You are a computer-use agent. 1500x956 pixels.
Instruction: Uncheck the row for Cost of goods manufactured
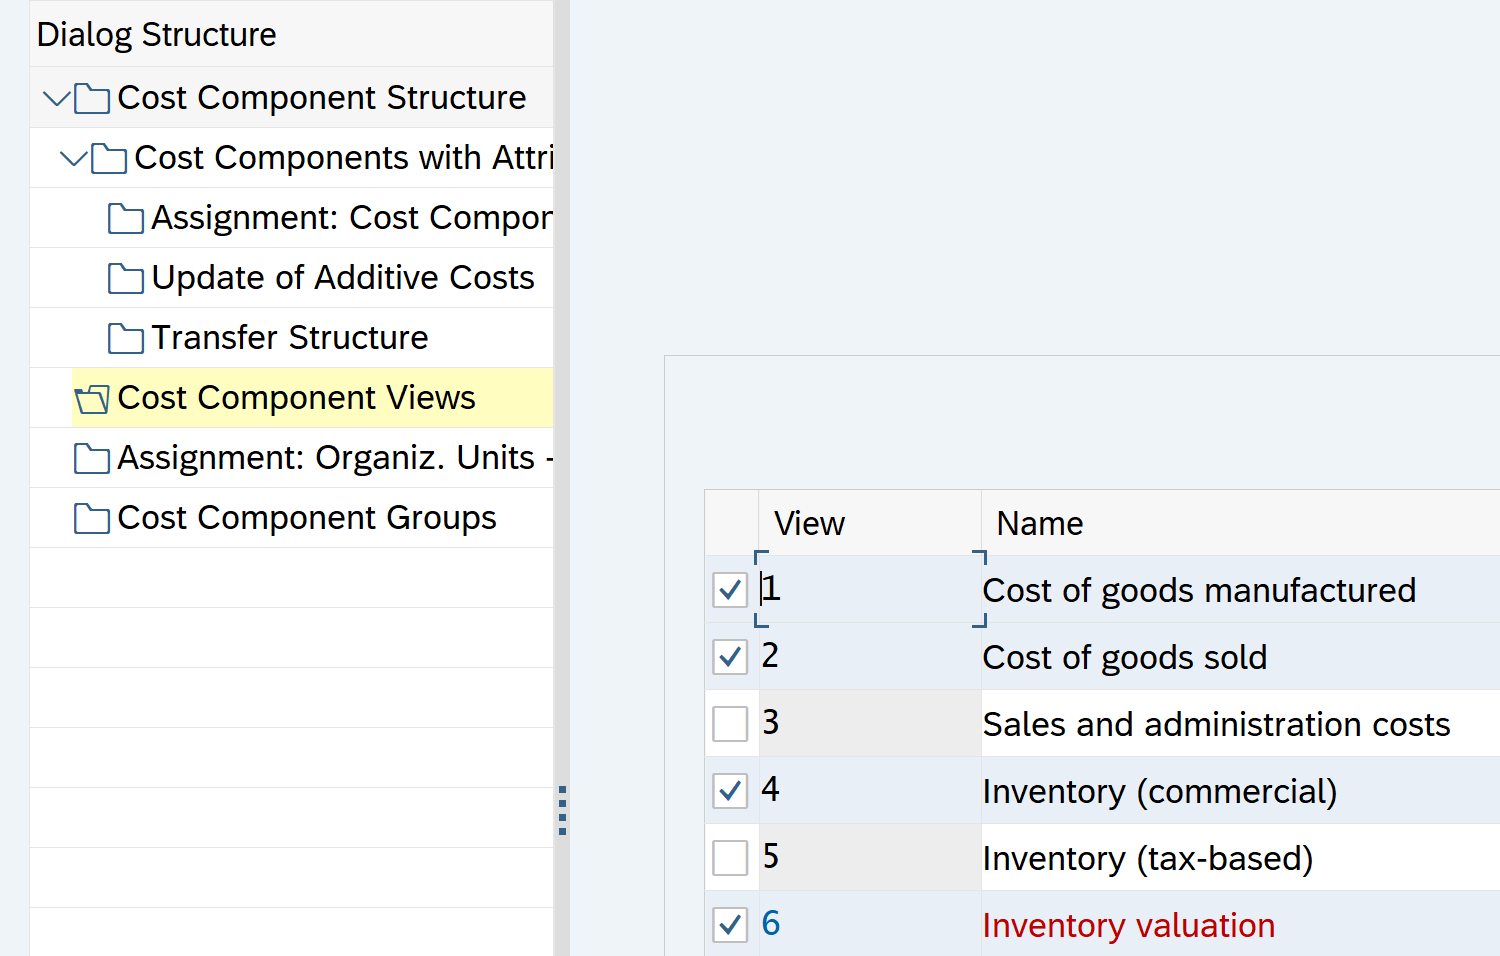click(x=730, y=590)
